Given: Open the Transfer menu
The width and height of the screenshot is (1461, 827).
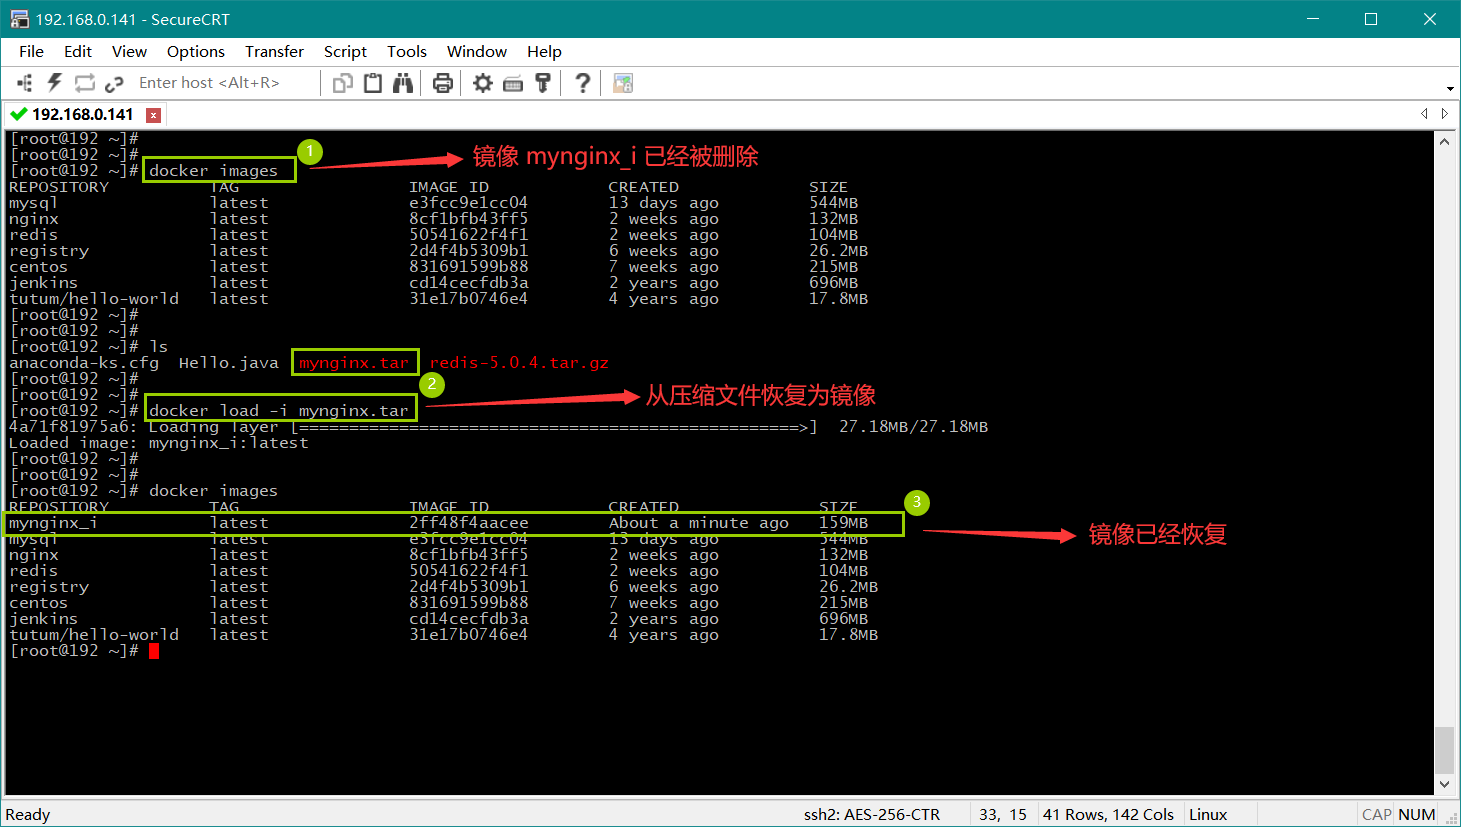Looking at the screenshot, I should click(x=274, y=52).
